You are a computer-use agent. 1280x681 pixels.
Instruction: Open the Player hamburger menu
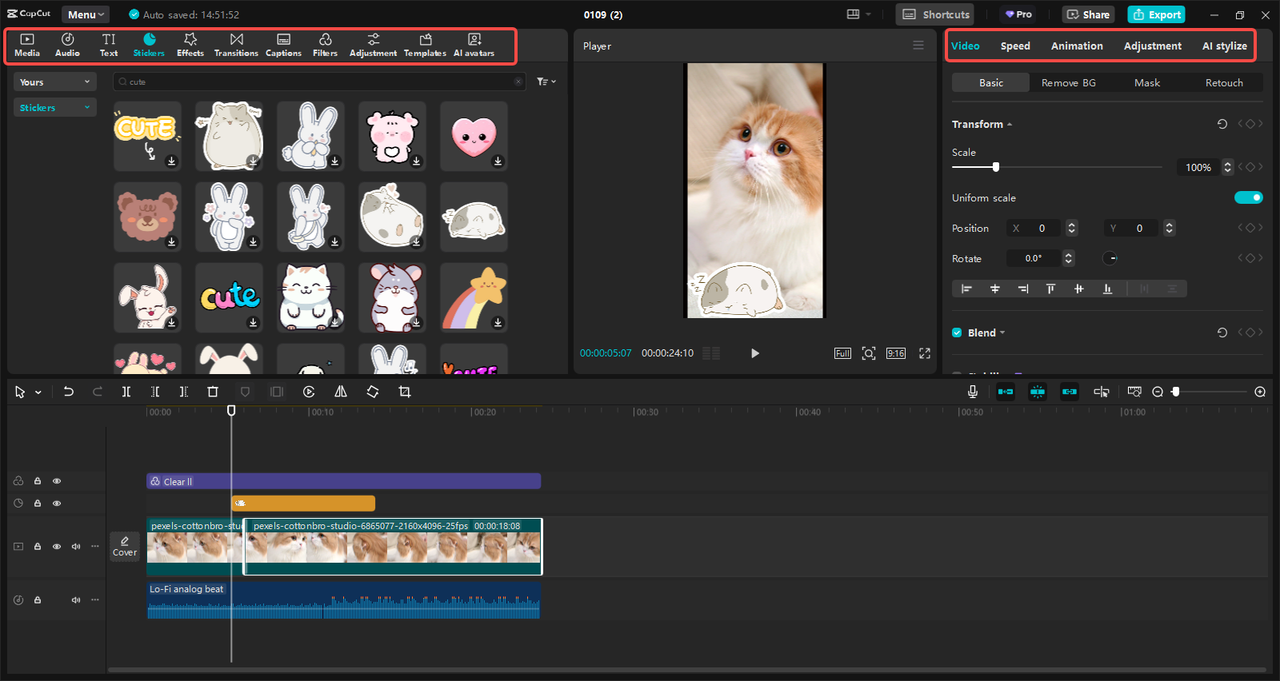(918, 45)
